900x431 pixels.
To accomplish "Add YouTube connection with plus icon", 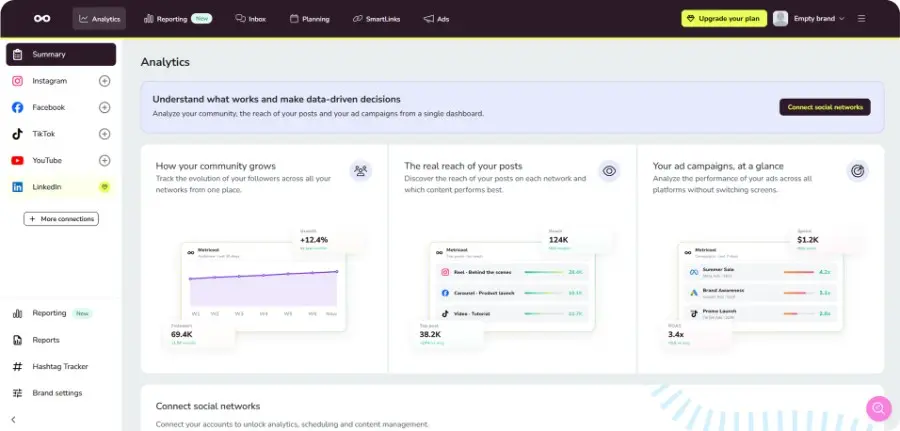I will pos(104,160).
